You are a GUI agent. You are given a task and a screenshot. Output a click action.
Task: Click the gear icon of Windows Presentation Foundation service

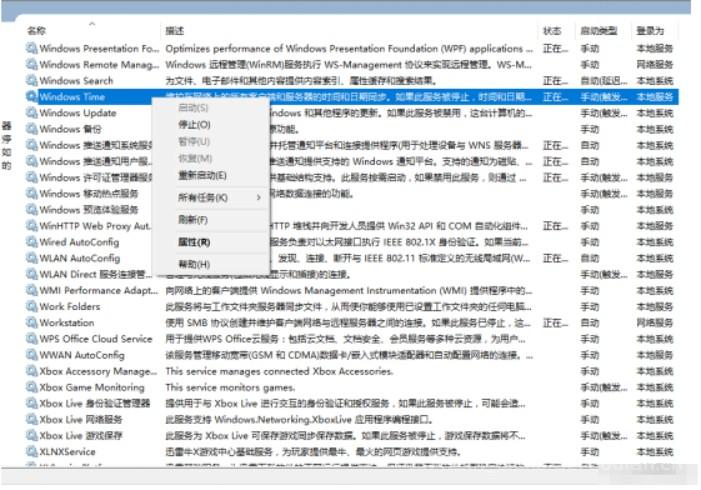(31, 48)
